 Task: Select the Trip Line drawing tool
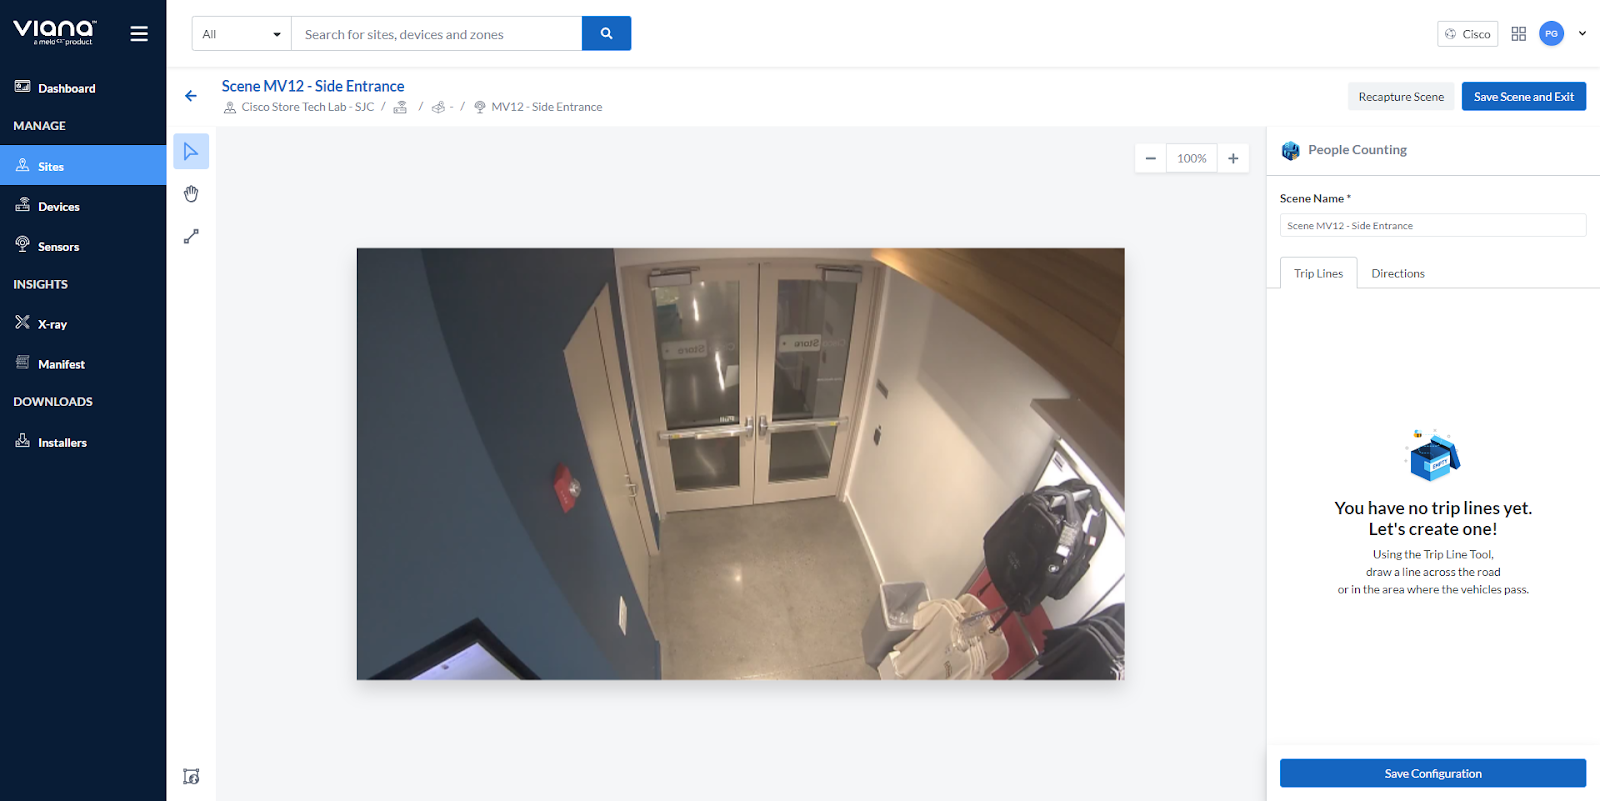point(191,237)
